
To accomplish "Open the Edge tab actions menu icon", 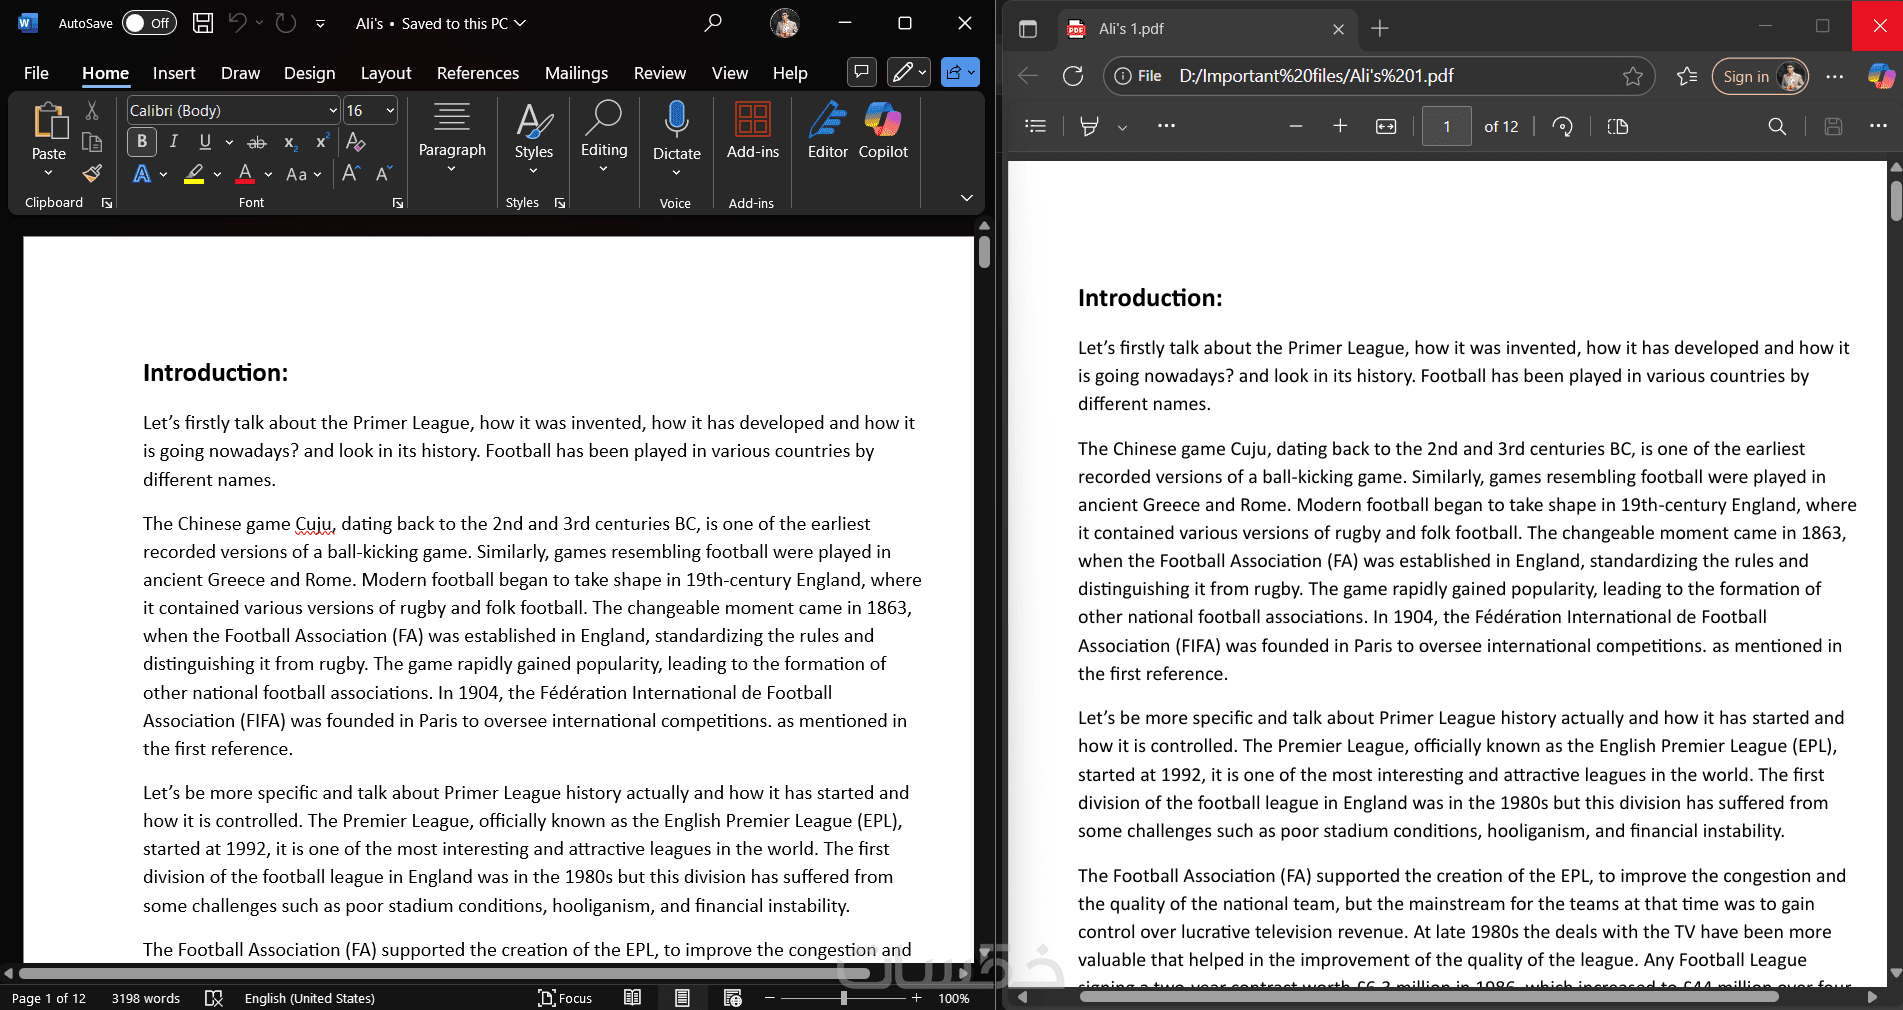I will (1028, 28).
